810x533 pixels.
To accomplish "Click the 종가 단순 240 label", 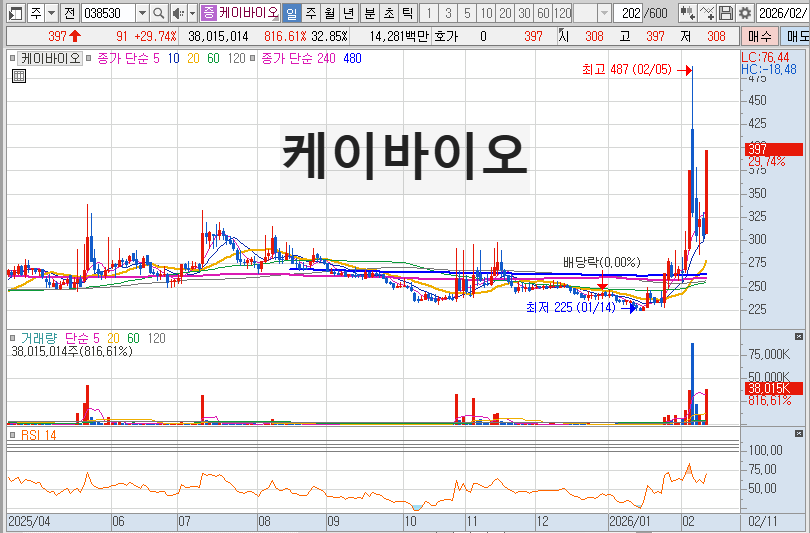I will tap(299, 58).
